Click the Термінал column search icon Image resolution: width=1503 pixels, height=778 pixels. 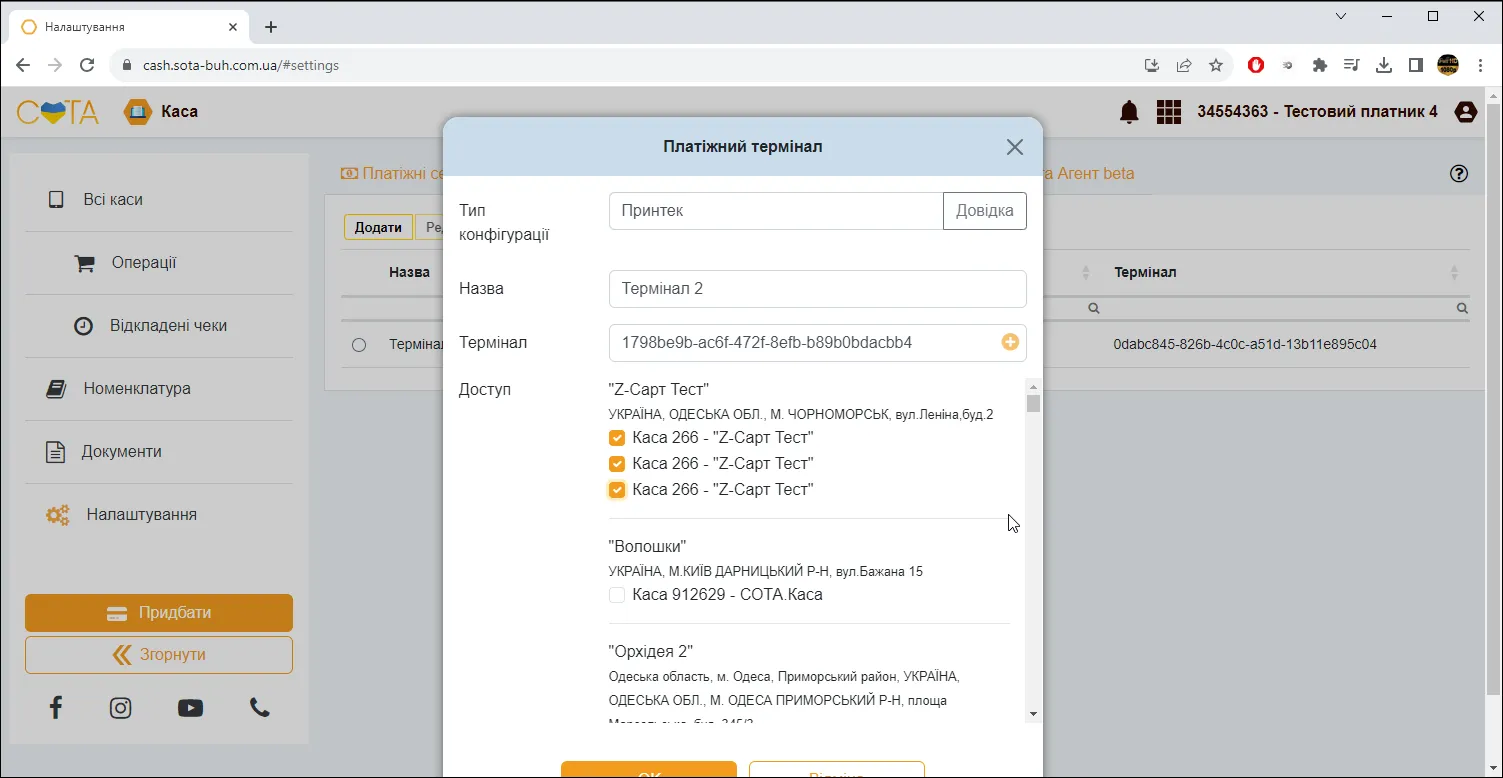coord(1462,309)
